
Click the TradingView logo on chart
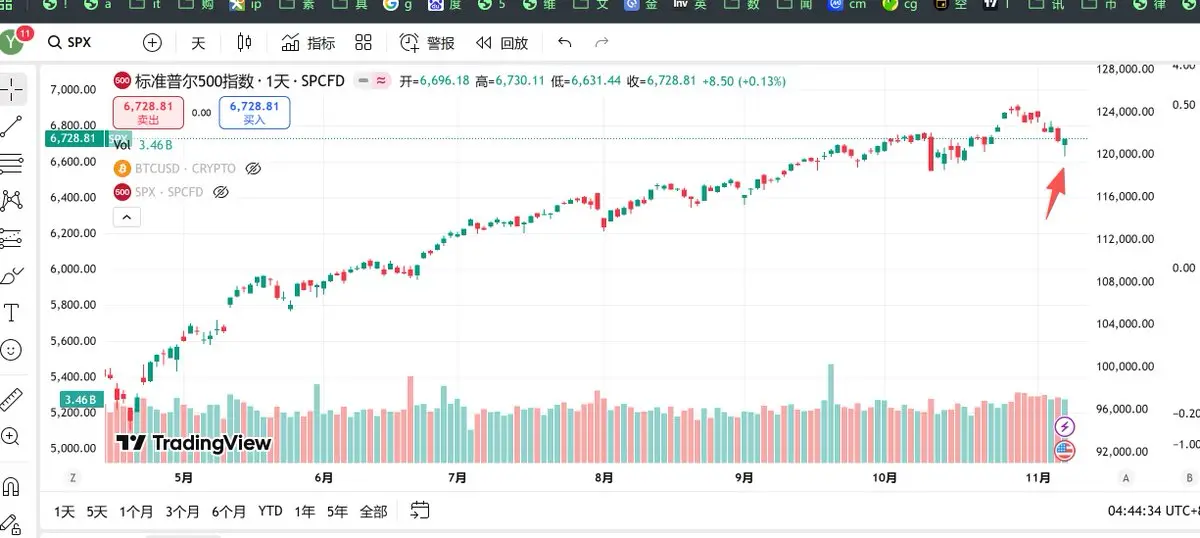click(193, 443)
